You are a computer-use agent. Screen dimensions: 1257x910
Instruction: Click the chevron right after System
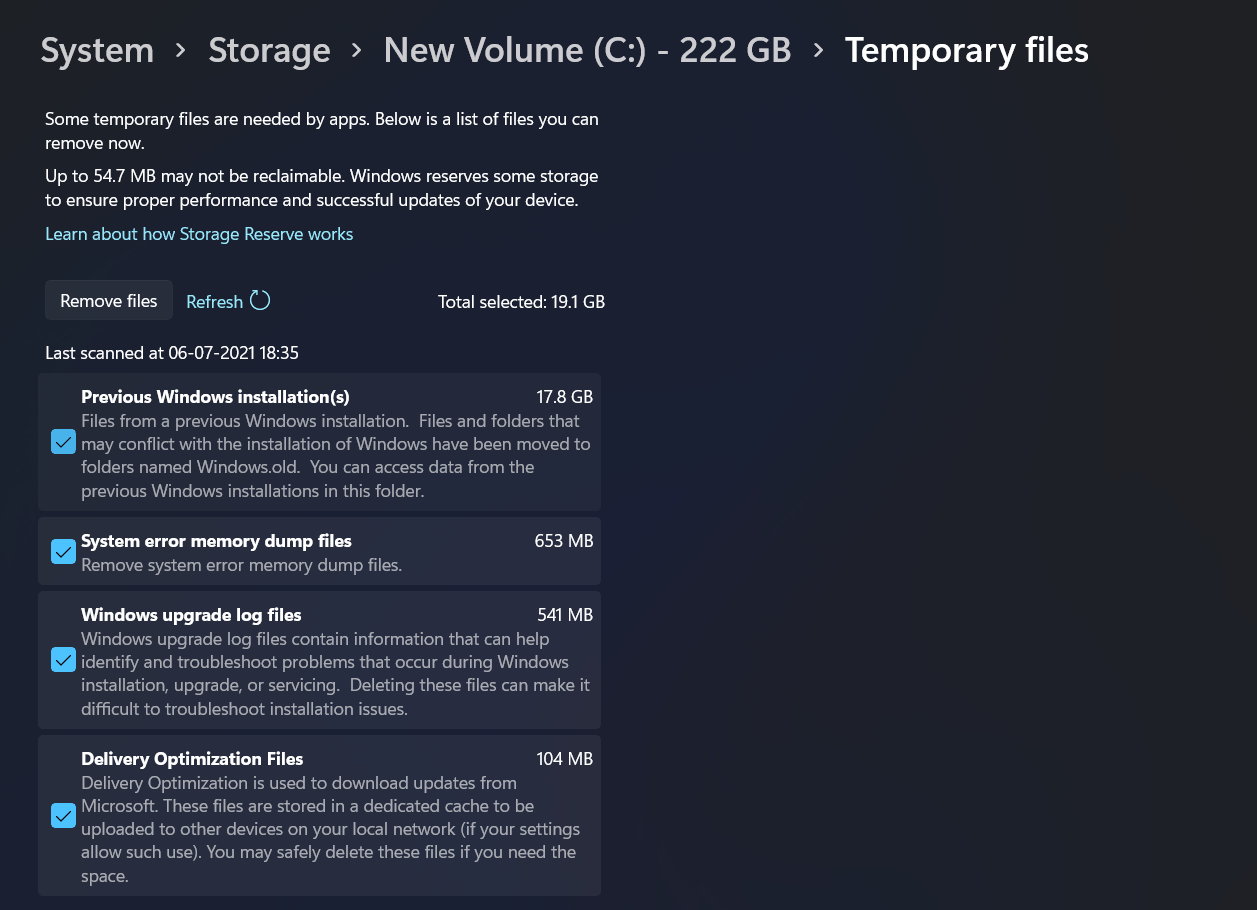click(x=181, y=50)
